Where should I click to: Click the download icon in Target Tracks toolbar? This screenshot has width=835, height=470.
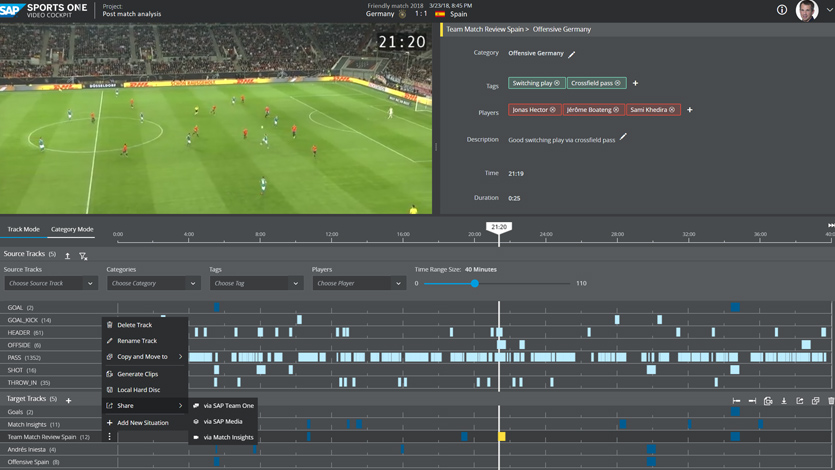click(784, 401)
